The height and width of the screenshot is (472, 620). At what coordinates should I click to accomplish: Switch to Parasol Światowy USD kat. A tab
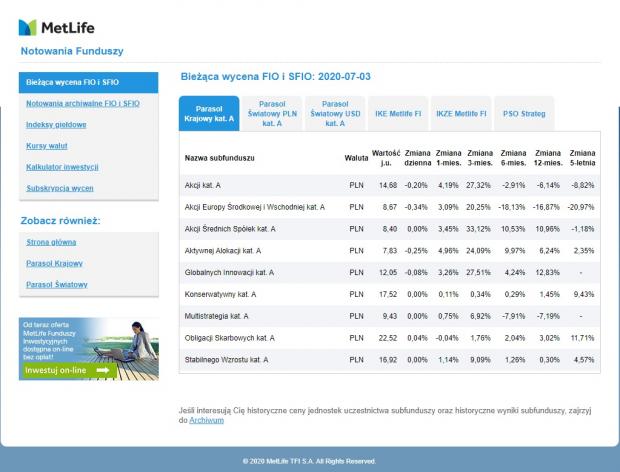(335, 113)
